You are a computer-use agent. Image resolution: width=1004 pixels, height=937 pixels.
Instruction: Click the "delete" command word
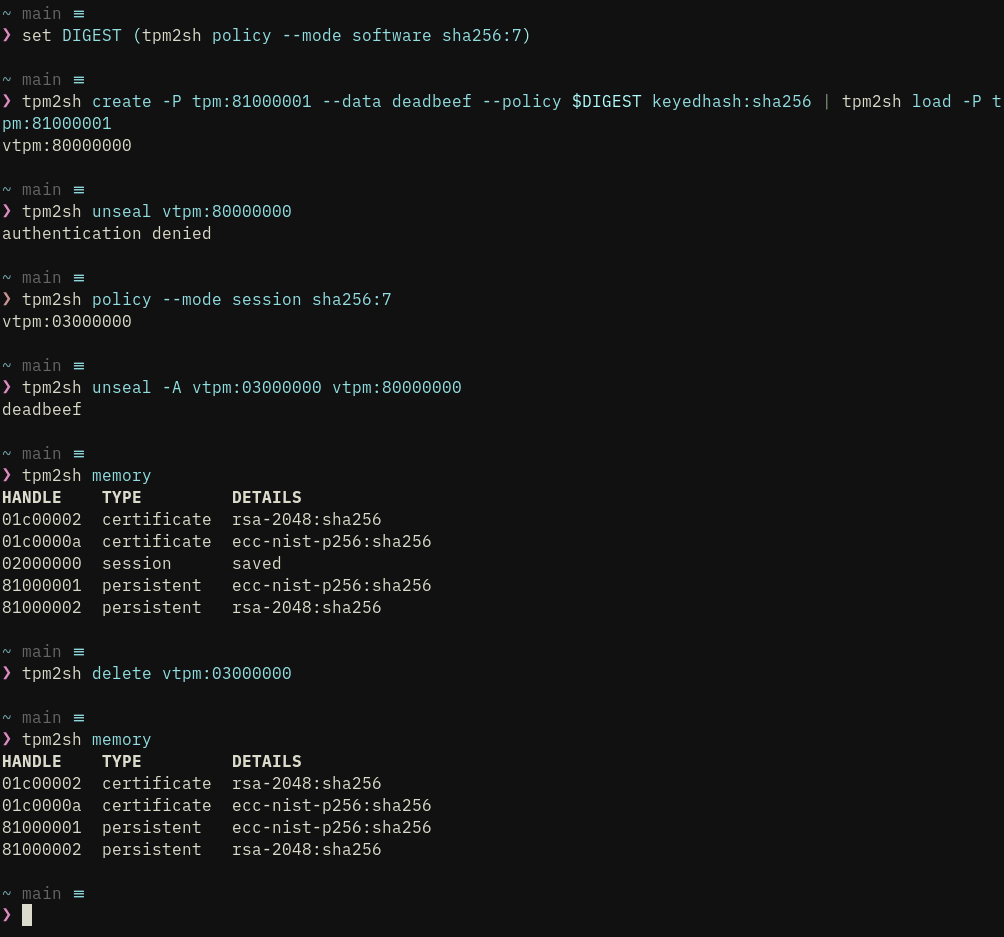121,673
